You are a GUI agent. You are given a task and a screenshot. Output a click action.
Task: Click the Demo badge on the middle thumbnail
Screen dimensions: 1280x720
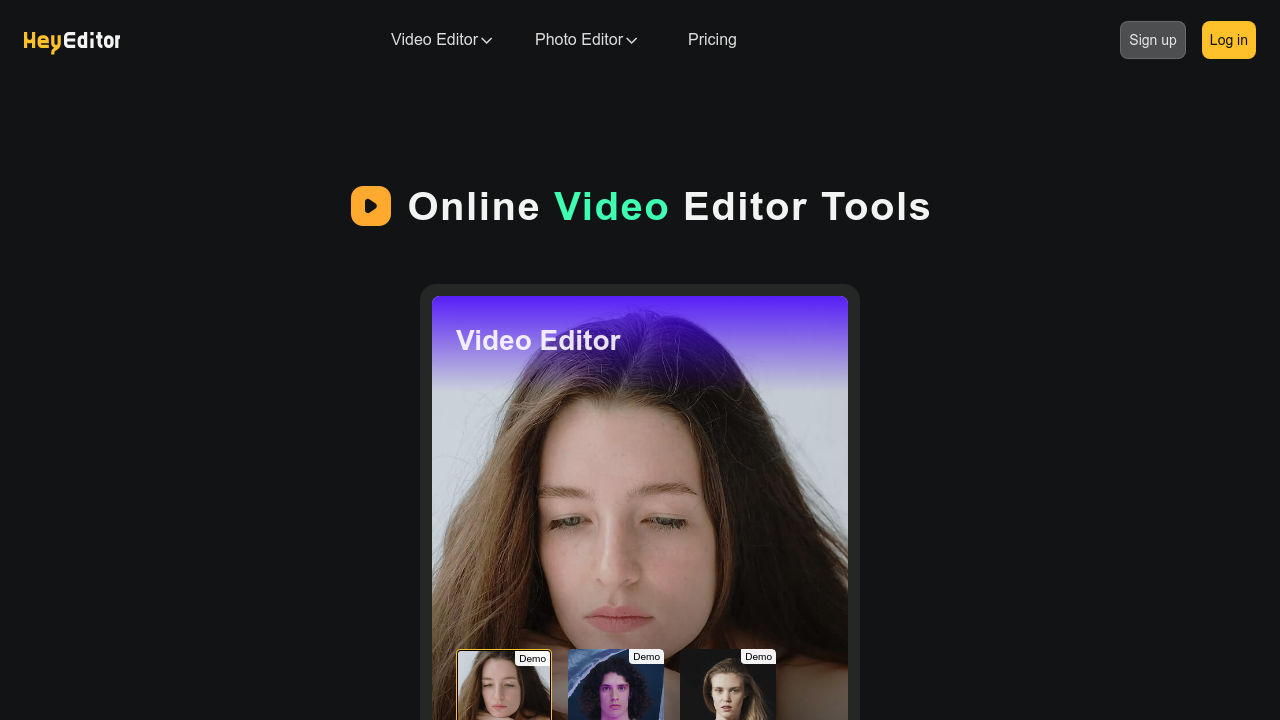(646, 656)
